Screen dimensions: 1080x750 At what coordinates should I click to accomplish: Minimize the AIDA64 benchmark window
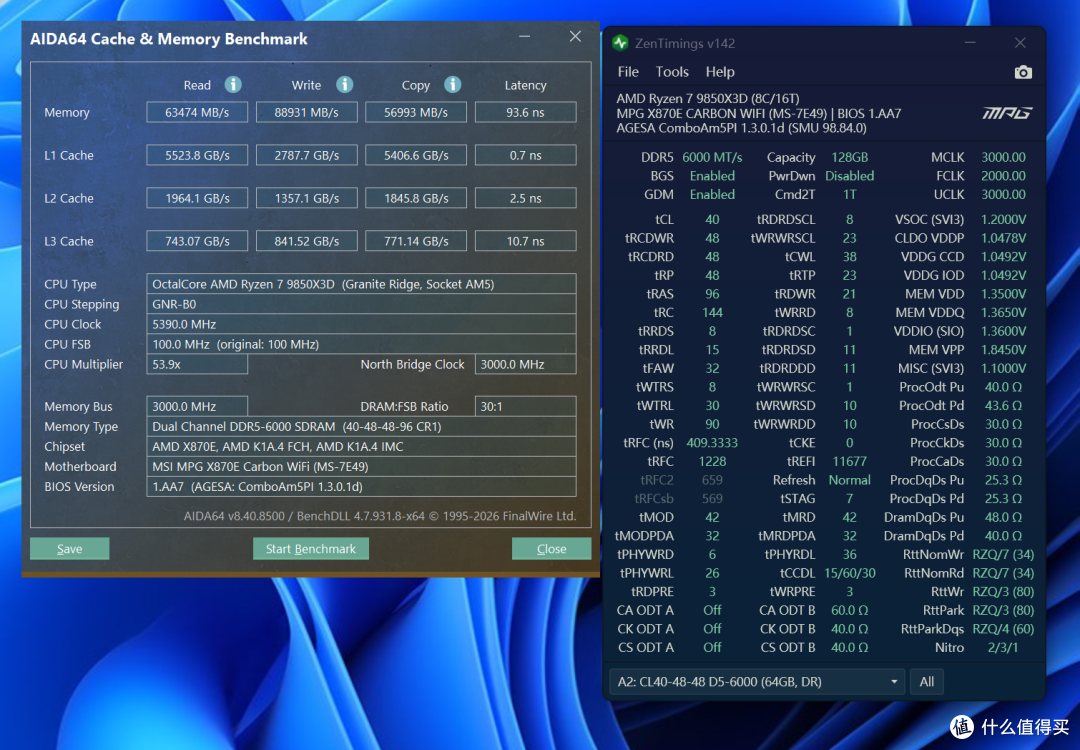(x=525, y=37)
